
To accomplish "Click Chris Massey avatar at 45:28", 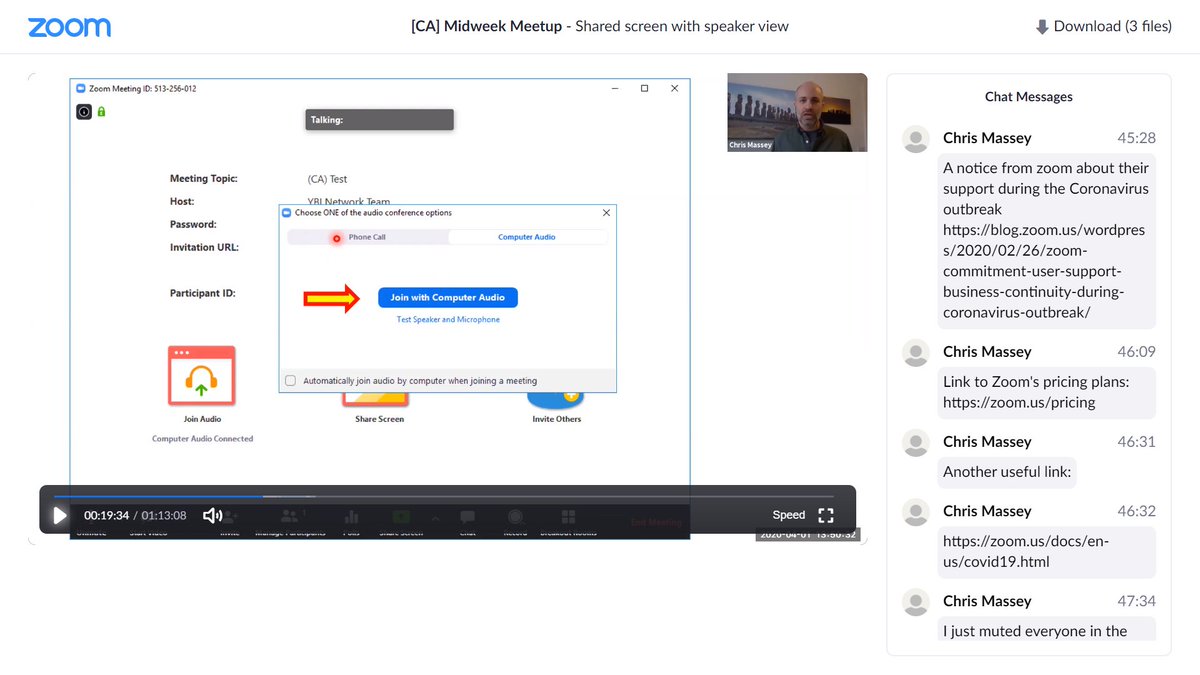I will pyautogui.click(x=916, y=139).
